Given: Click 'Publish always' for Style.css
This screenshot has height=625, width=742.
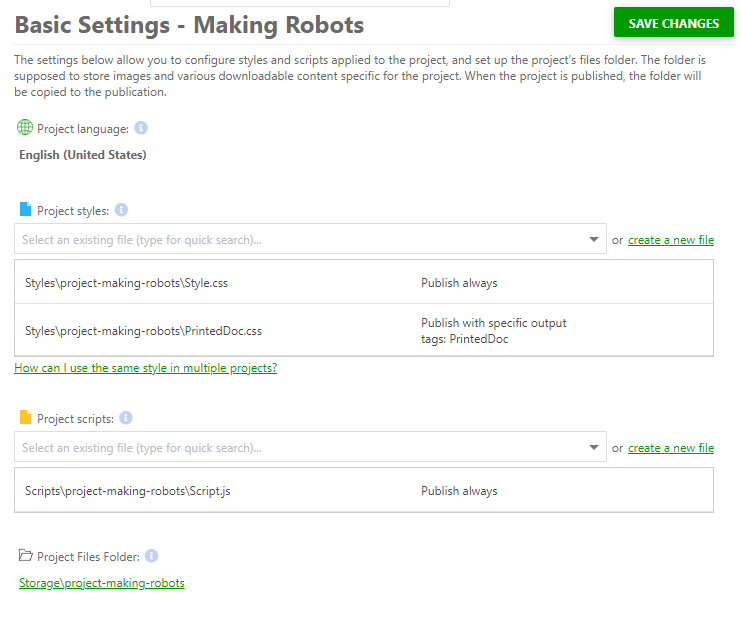Looking at the screenshot, I should point(459,283).
